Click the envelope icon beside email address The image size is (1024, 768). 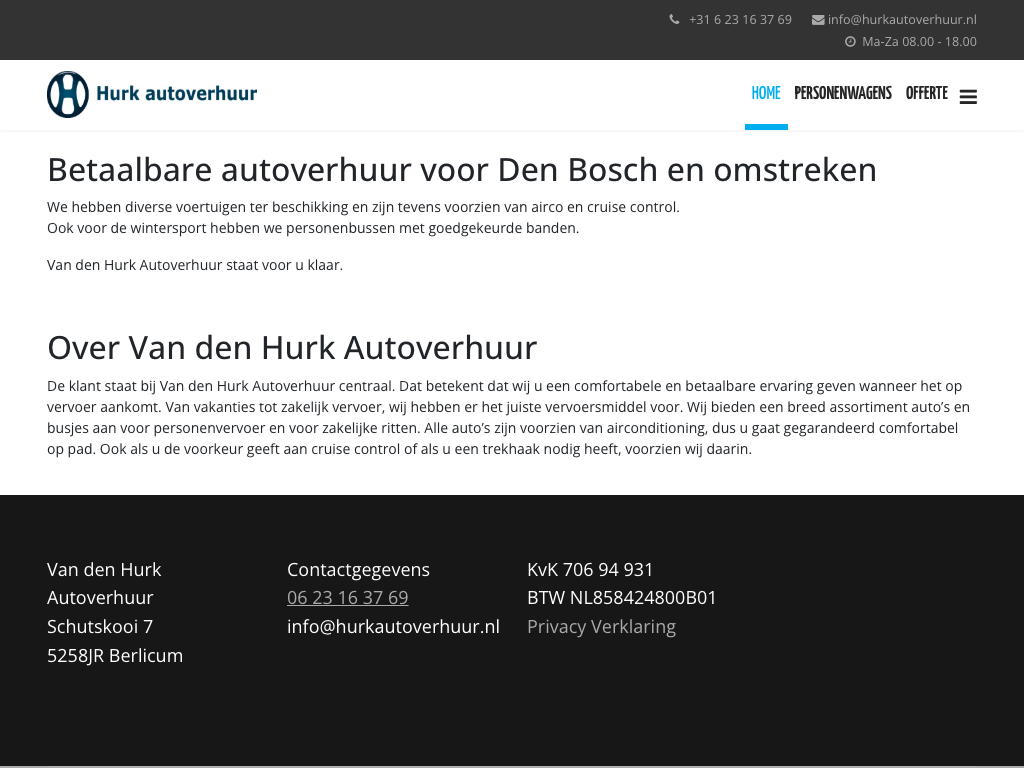[x=818, y=19]
